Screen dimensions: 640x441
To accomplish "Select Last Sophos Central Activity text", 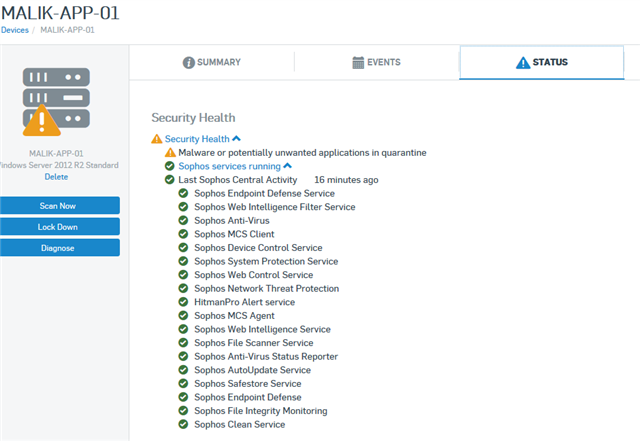I will click(x=238, y=180).
